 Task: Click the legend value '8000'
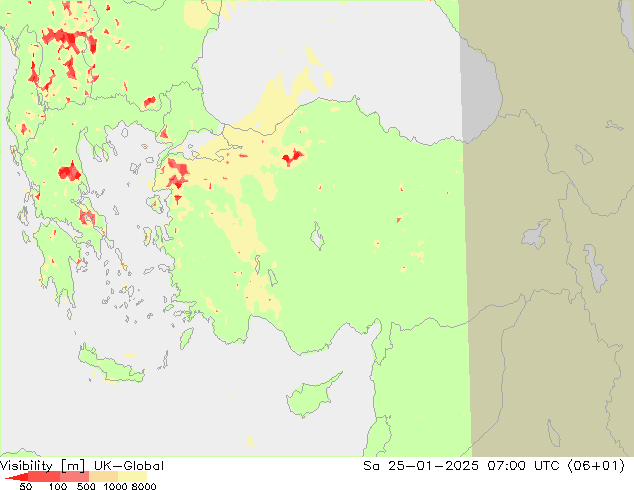tap(144, 486)
